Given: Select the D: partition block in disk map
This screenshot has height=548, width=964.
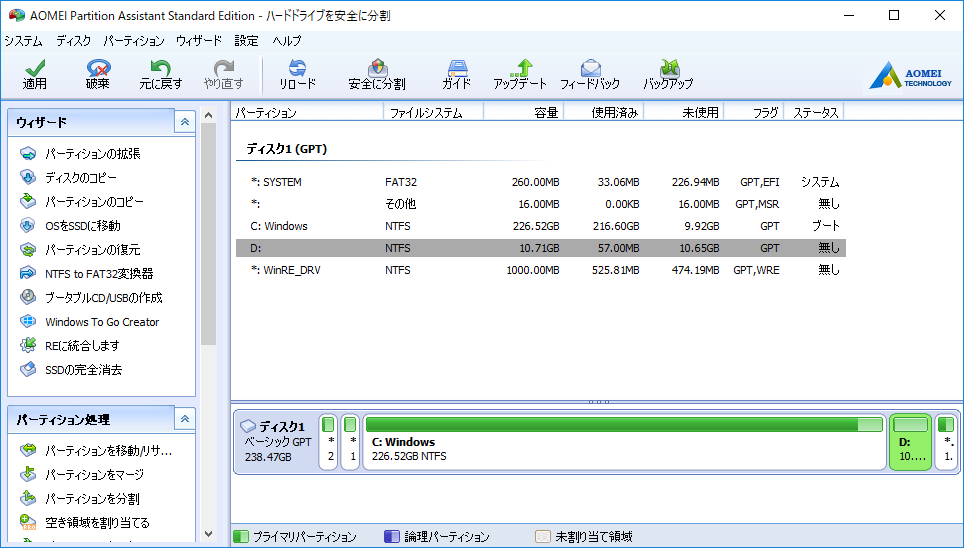Looking at the screenshot, I should tap(911, 442).
